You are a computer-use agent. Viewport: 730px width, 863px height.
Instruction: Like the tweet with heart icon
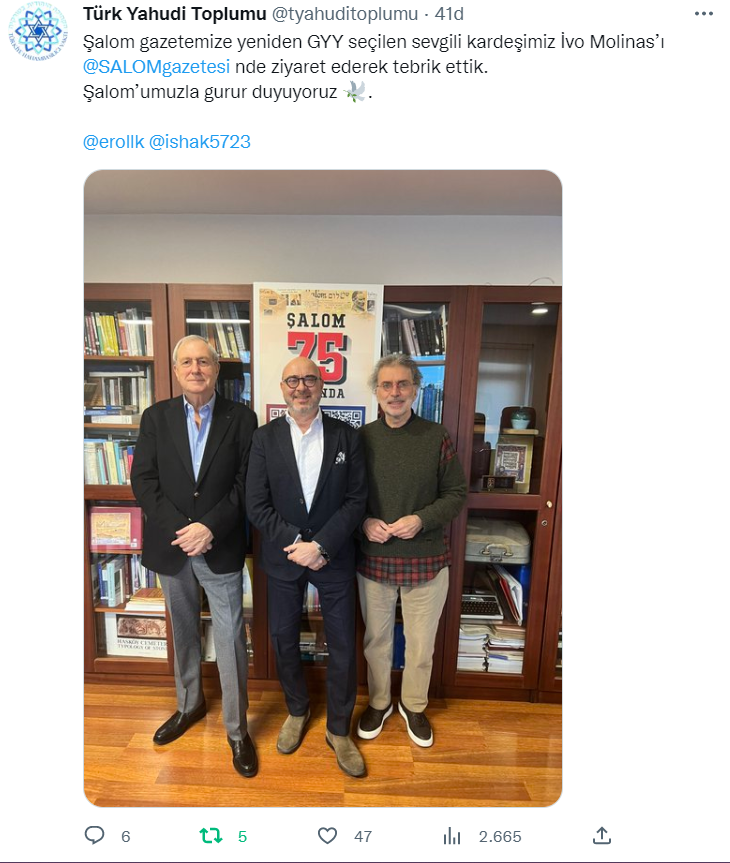[328, 835]
